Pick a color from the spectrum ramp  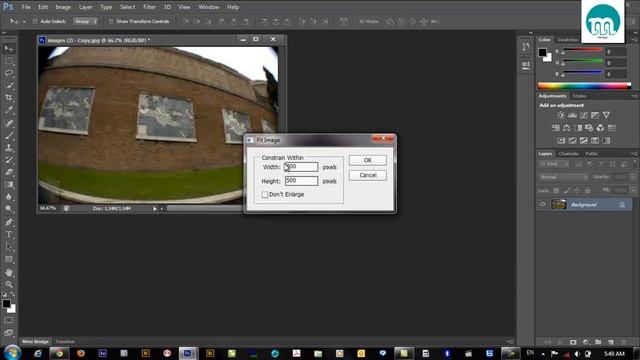coord(584,86)
